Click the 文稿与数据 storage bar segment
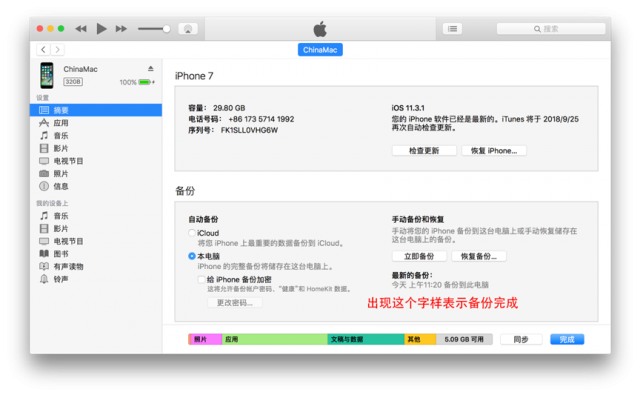This screenshot has width=640, height=395. 366,339
